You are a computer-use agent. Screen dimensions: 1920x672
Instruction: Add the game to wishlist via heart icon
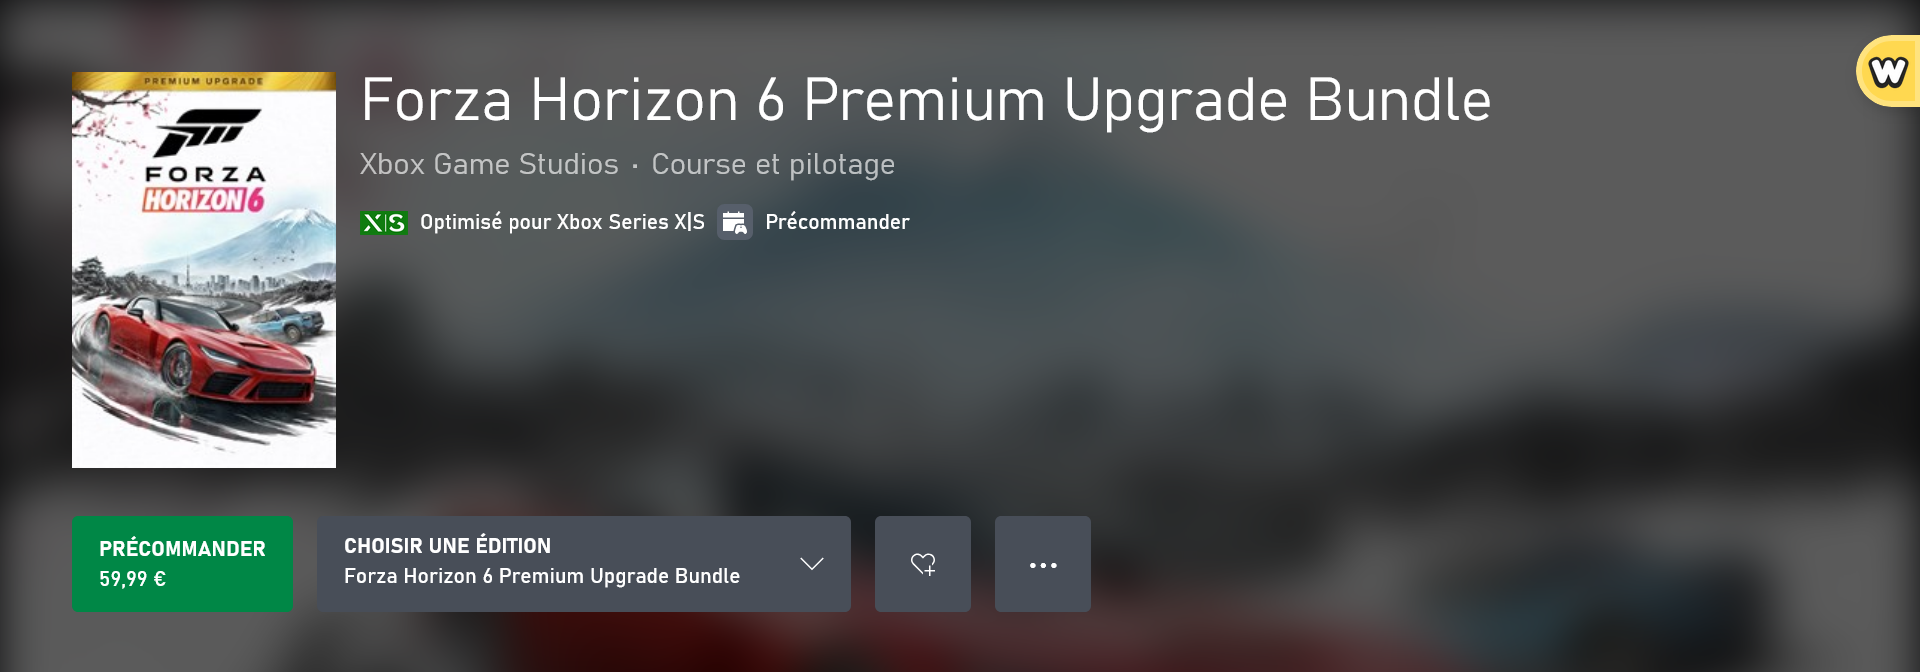coord(923,564)
